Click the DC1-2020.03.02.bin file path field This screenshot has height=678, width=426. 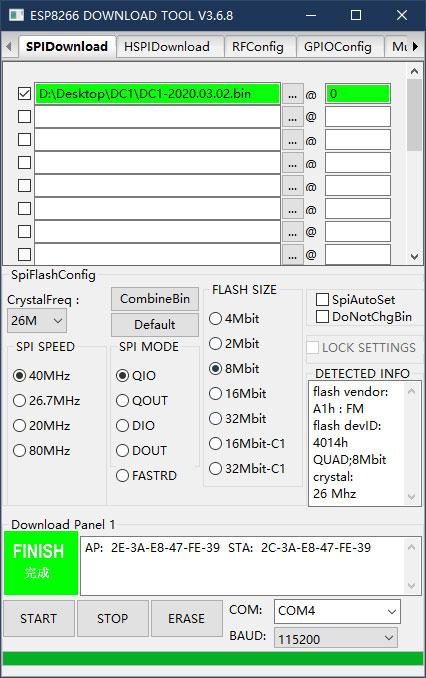157,94
